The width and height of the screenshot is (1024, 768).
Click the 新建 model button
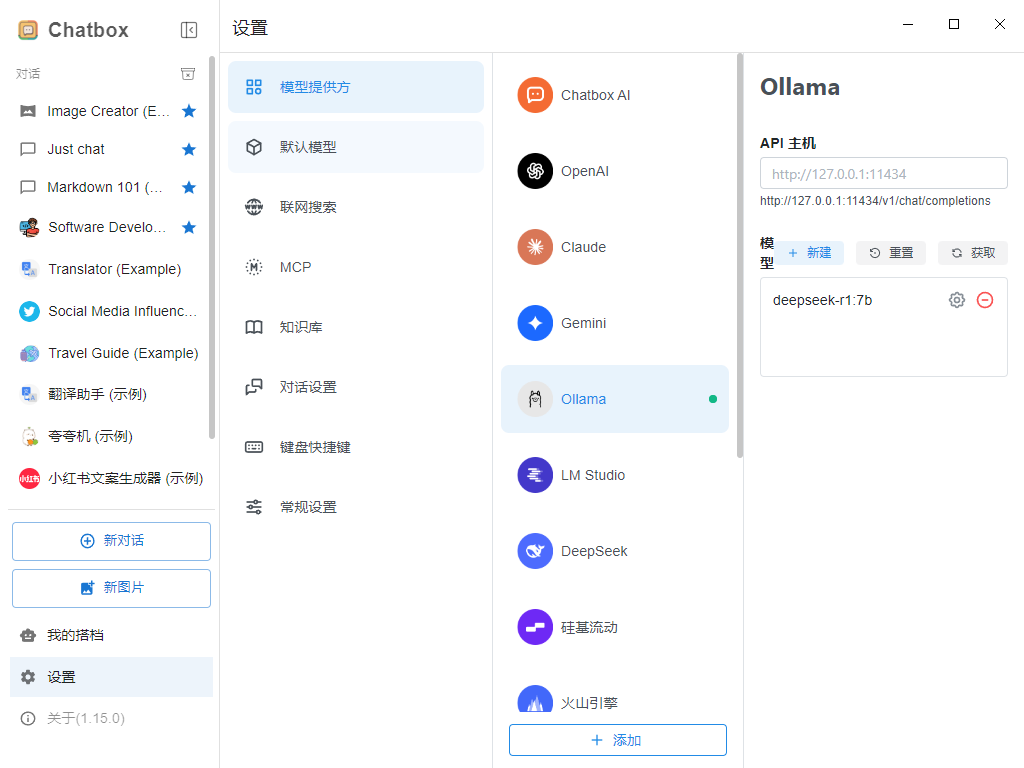coord(811,253)
